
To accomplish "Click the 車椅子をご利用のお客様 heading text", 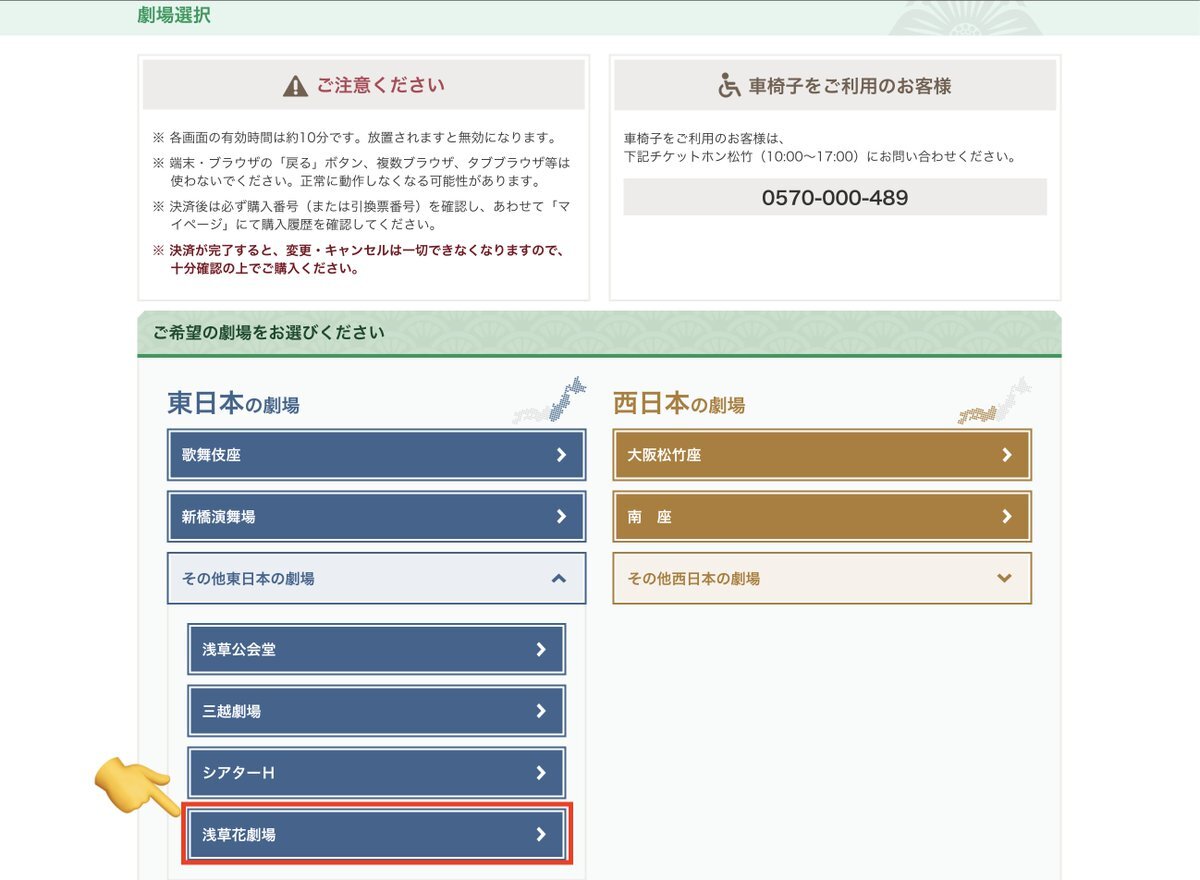I will click(x=850, y=86).
